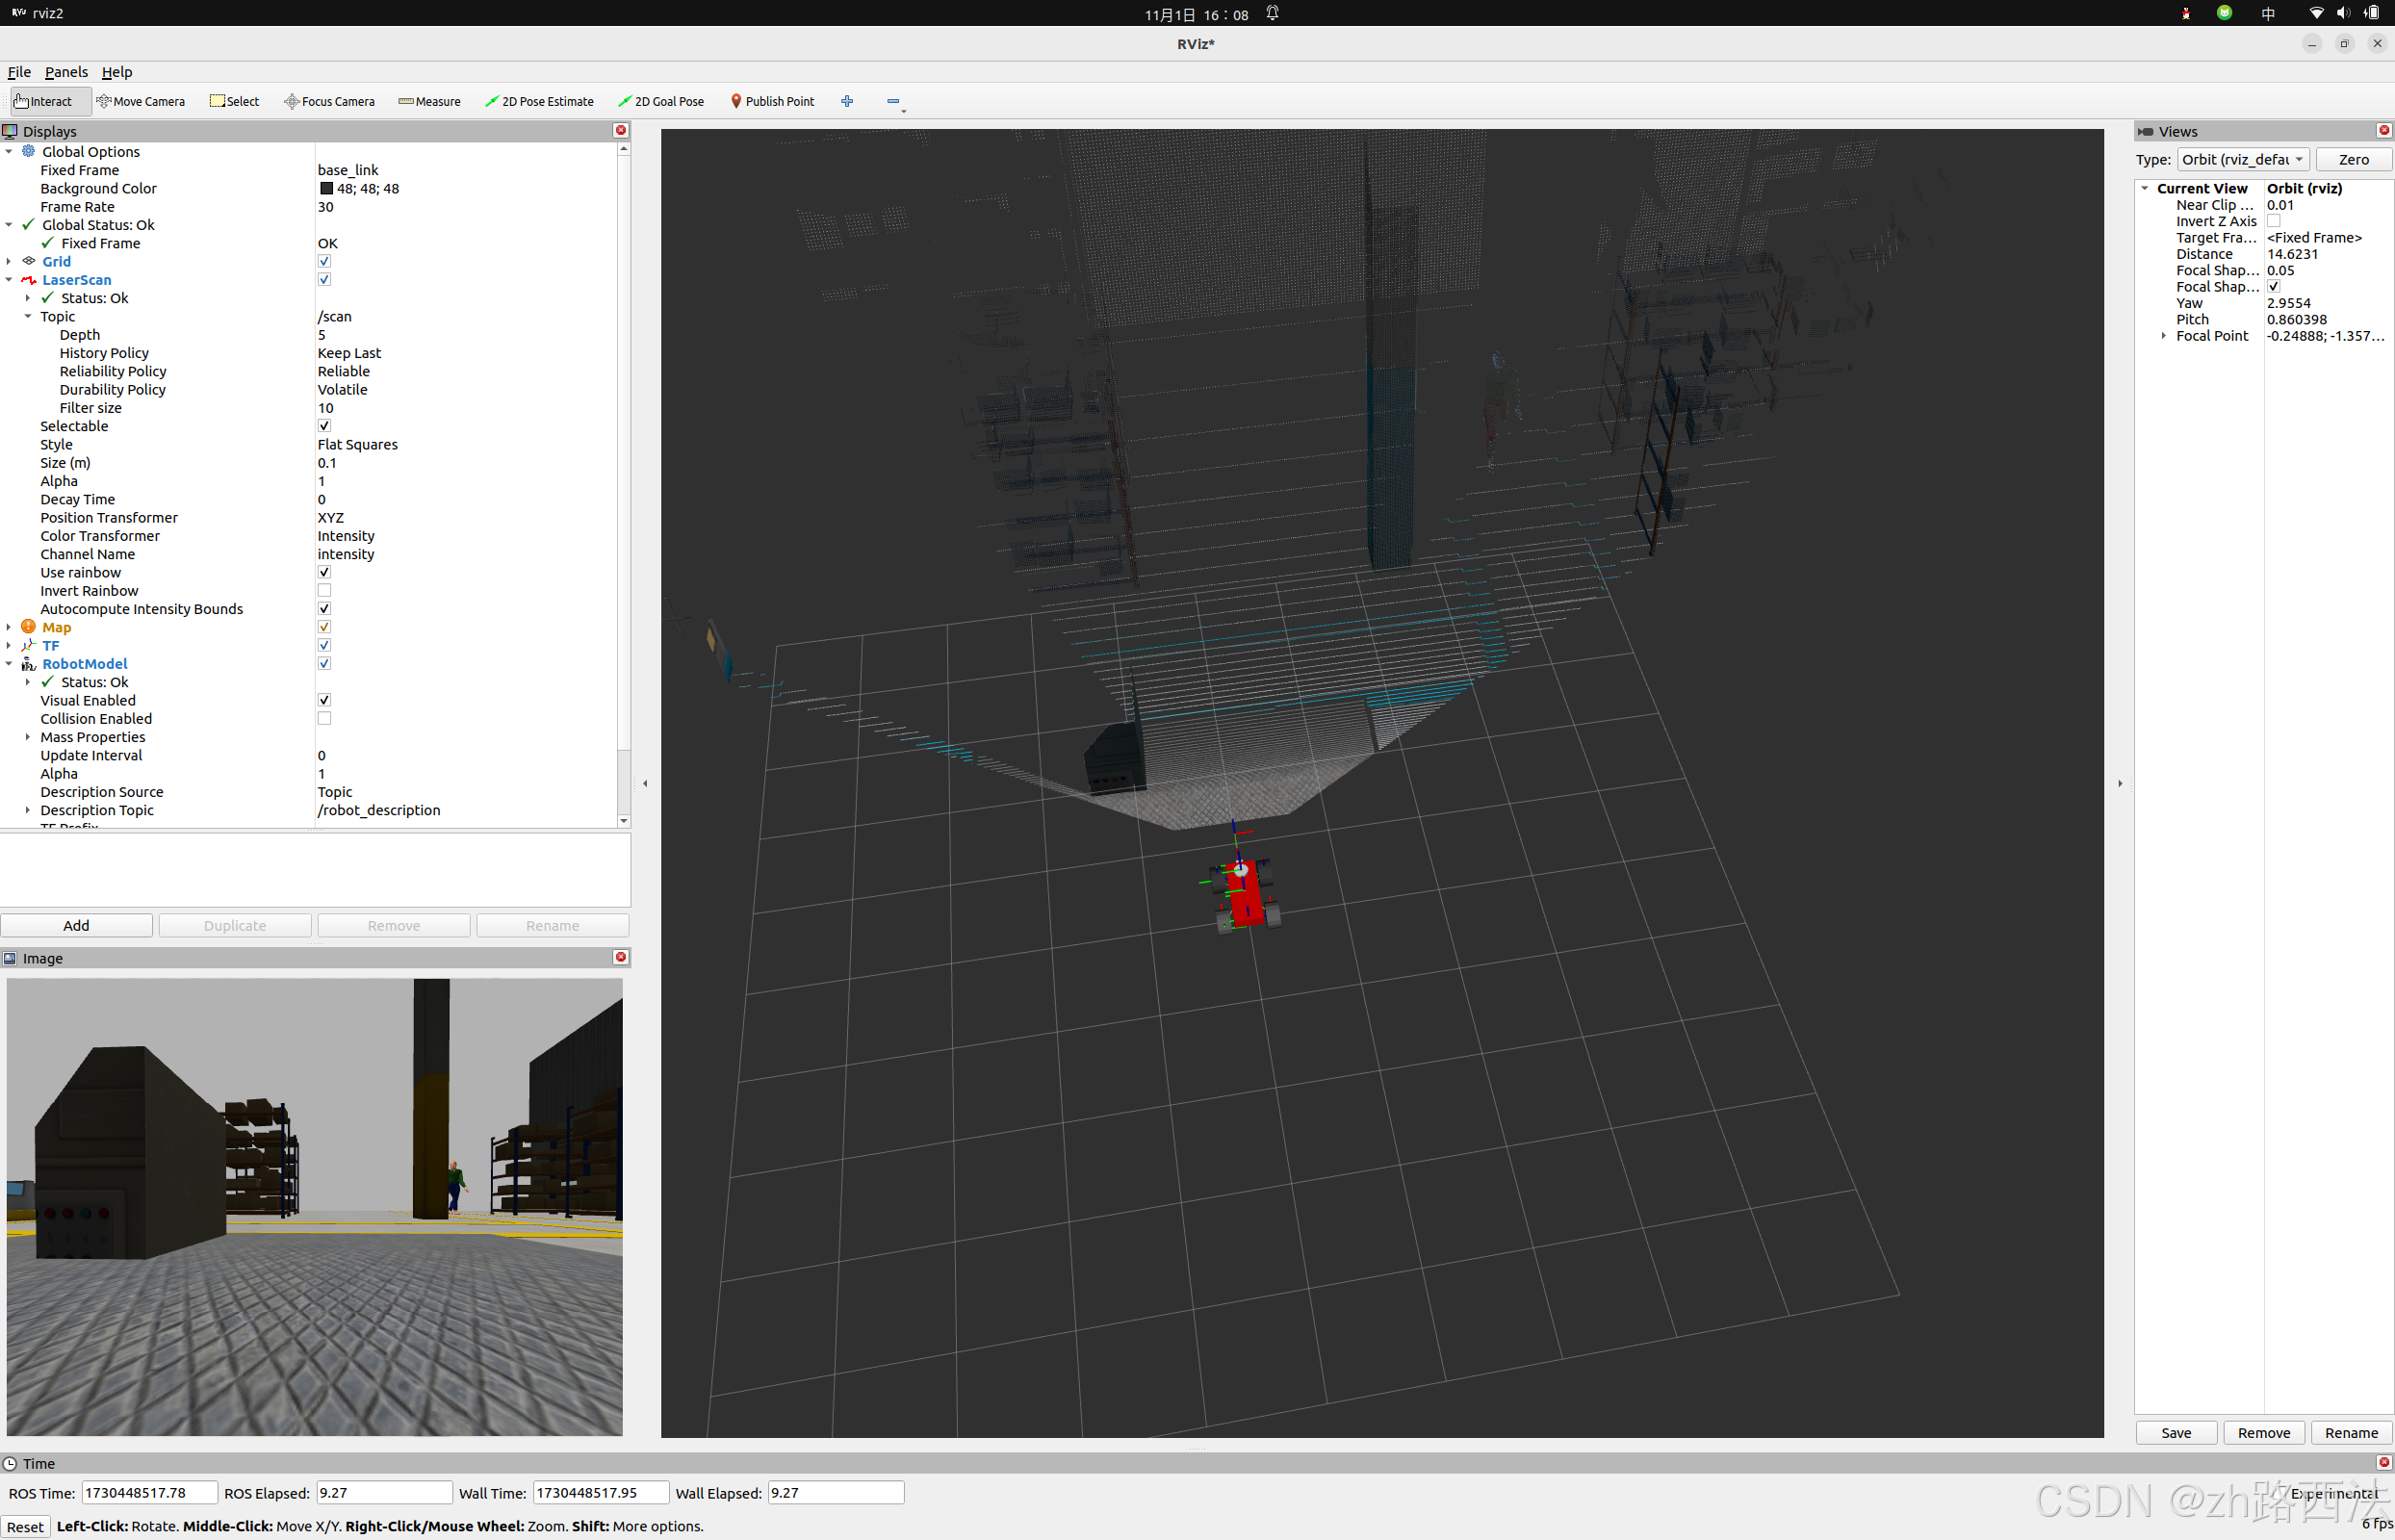Open the Panels menu
This screenshot has height=1540, width=2395.
[x=66, y=72]
